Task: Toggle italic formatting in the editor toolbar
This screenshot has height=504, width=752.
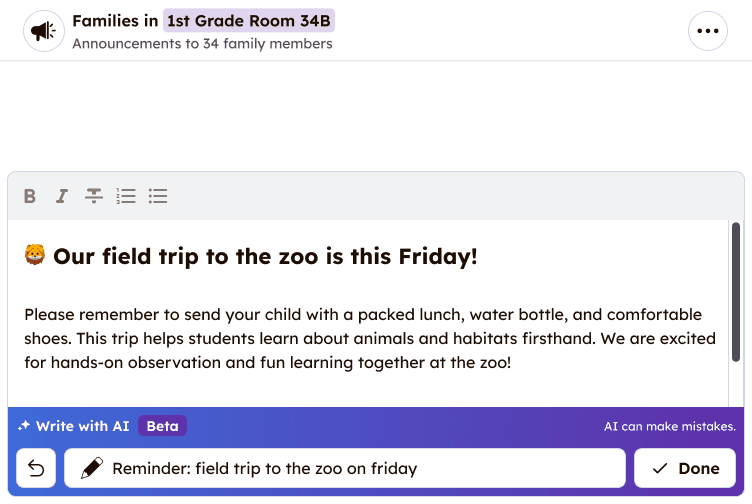Action: pyautogui.click(x=62, y=196)
